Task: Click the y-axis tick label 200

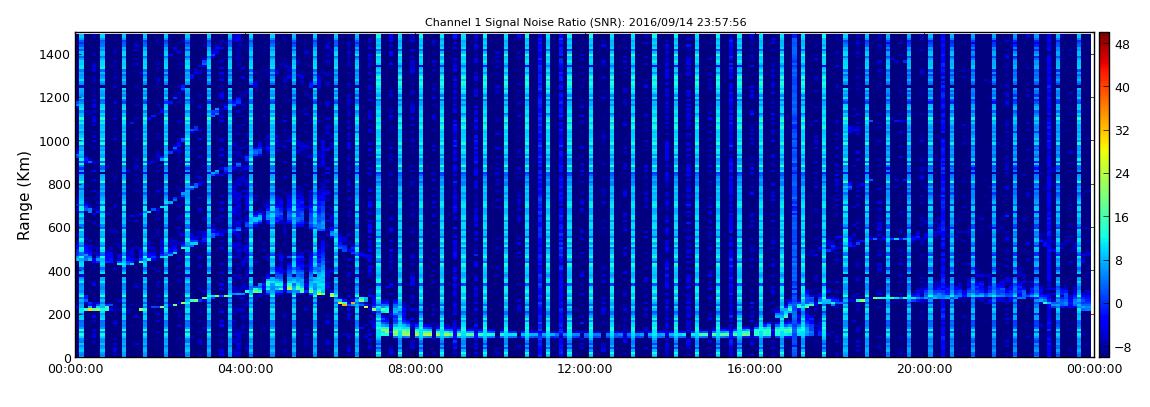Action: tap(59, 314)
